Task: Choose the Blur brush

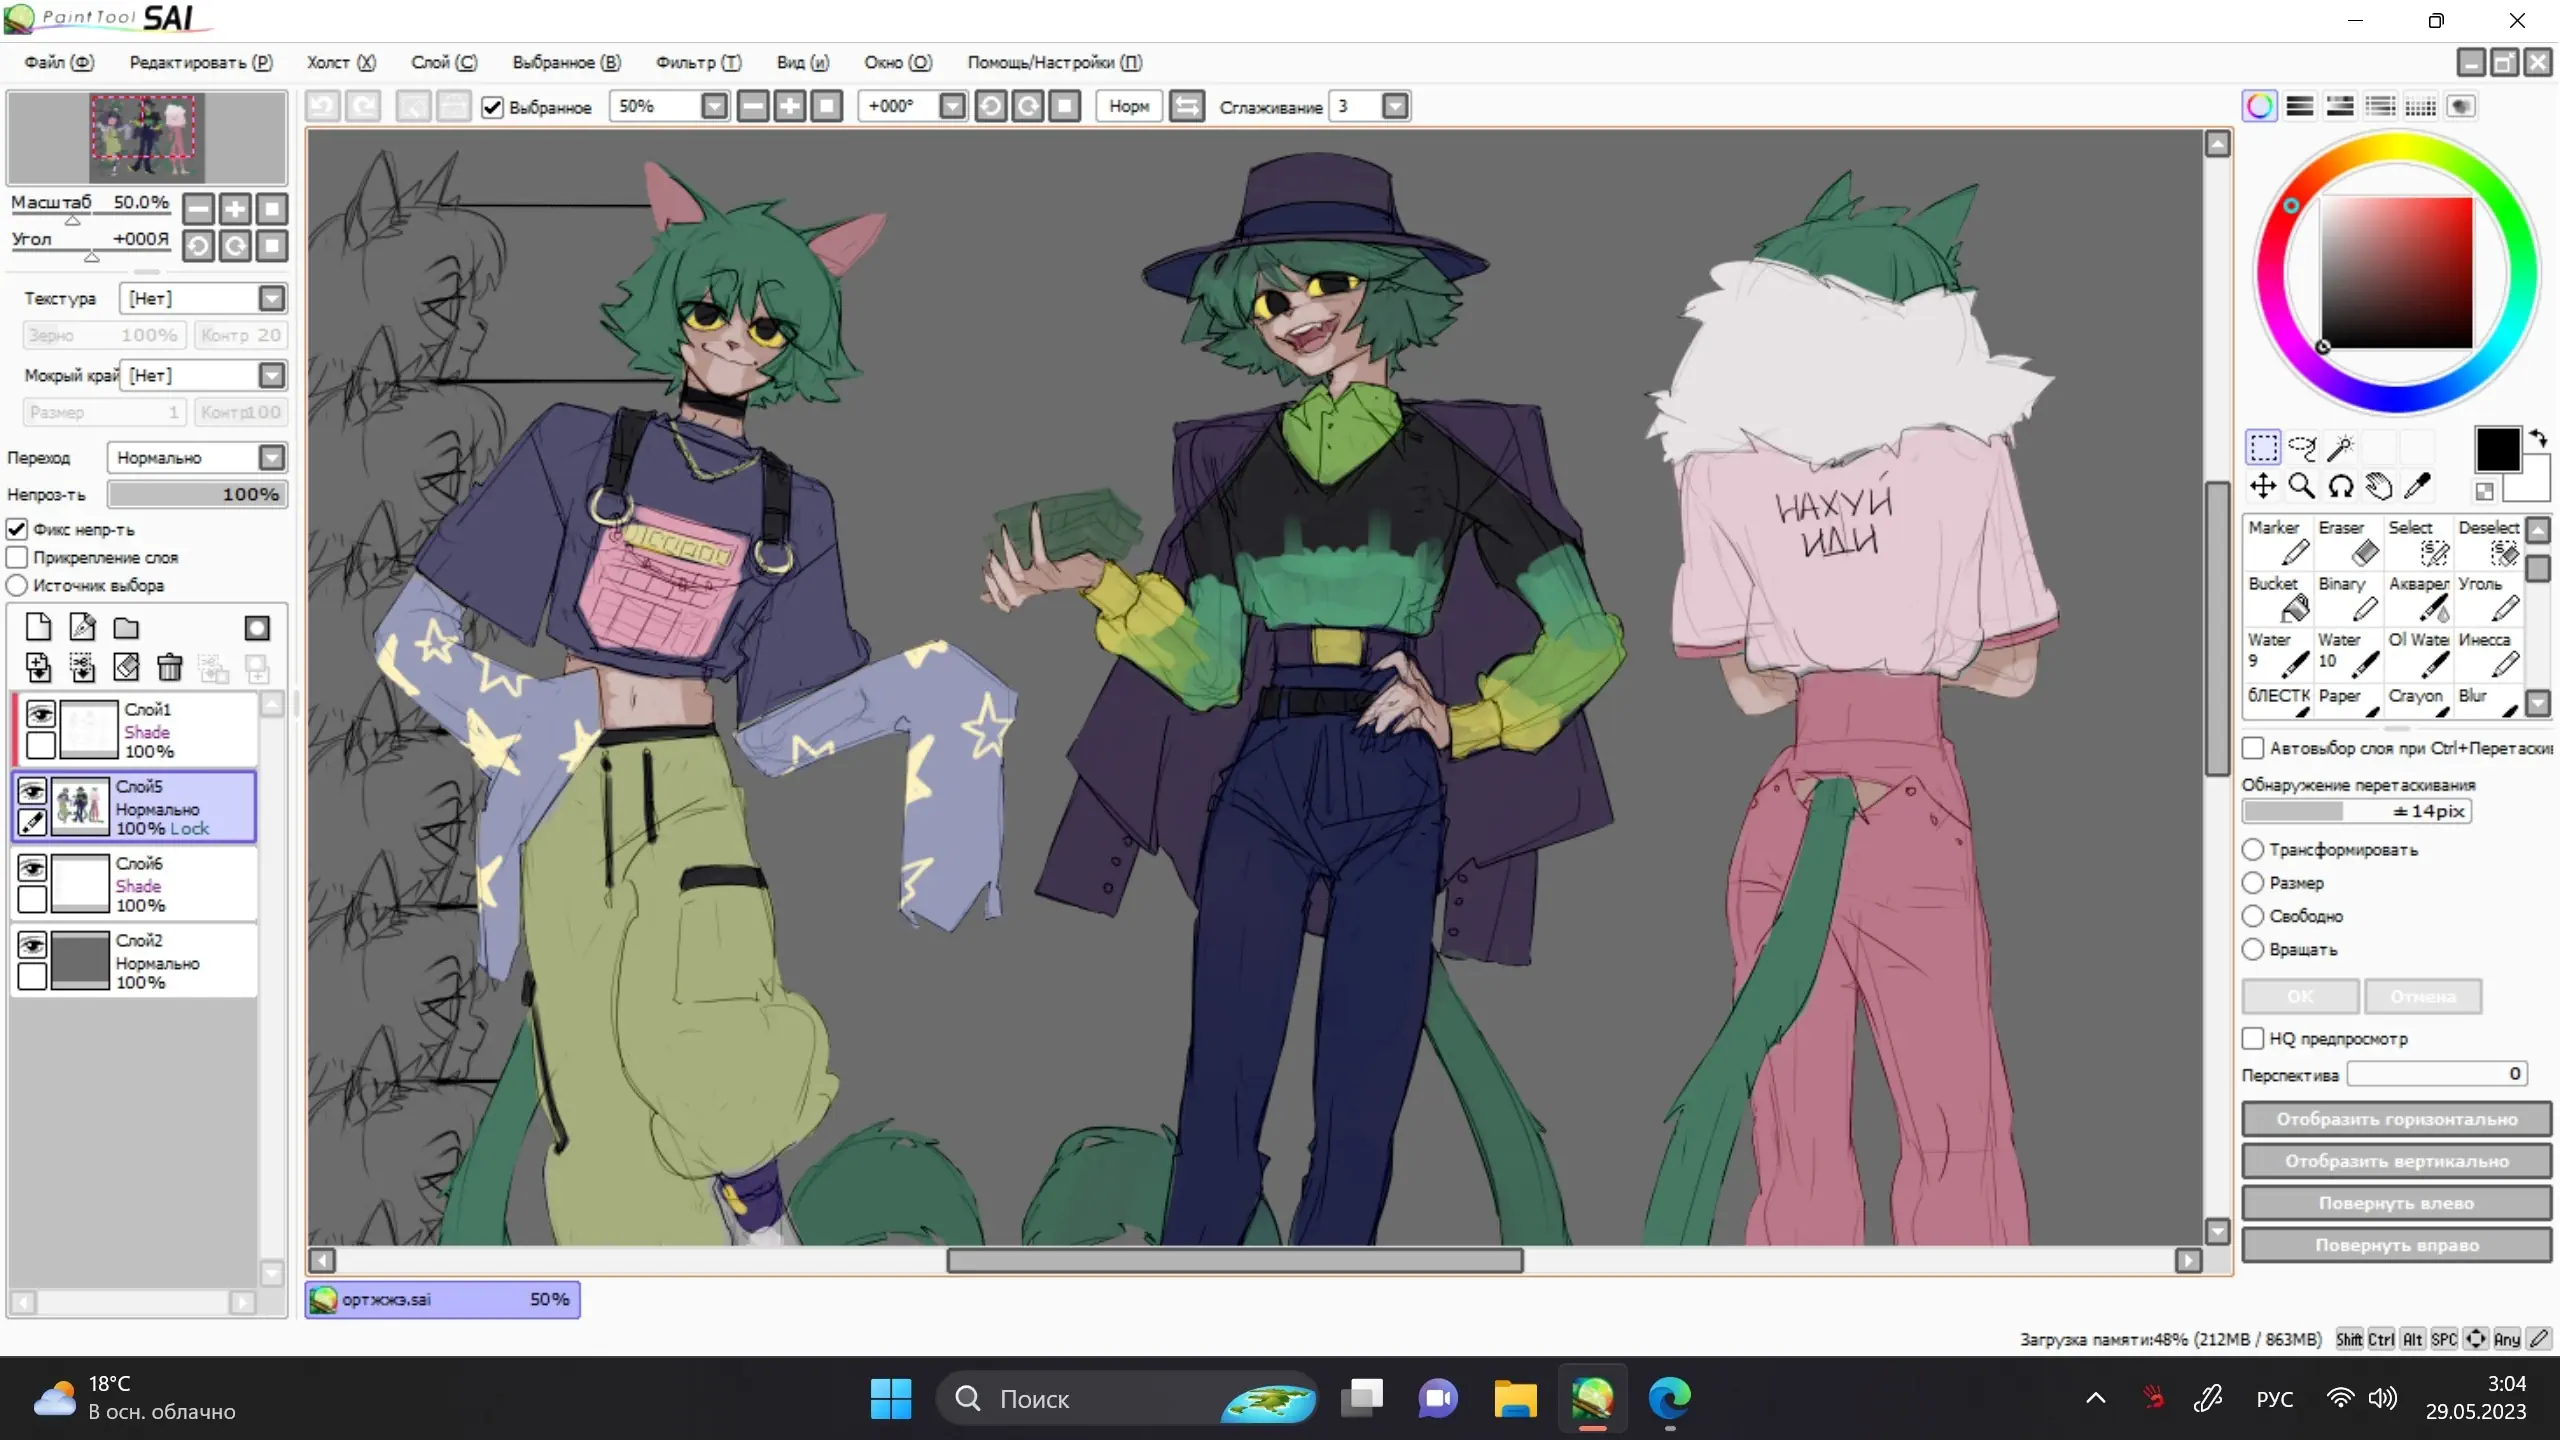Action: point(2490,701)
